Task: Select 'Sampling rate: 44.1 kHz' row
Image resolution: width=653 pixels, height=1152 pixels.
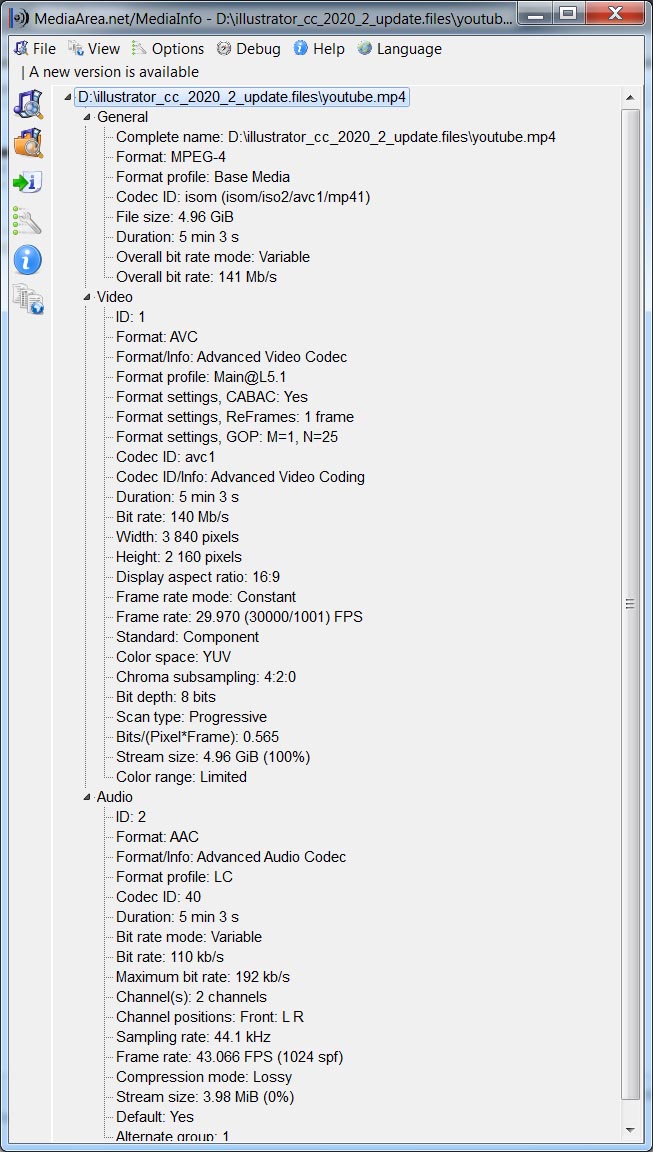Action: [193, 1037]
